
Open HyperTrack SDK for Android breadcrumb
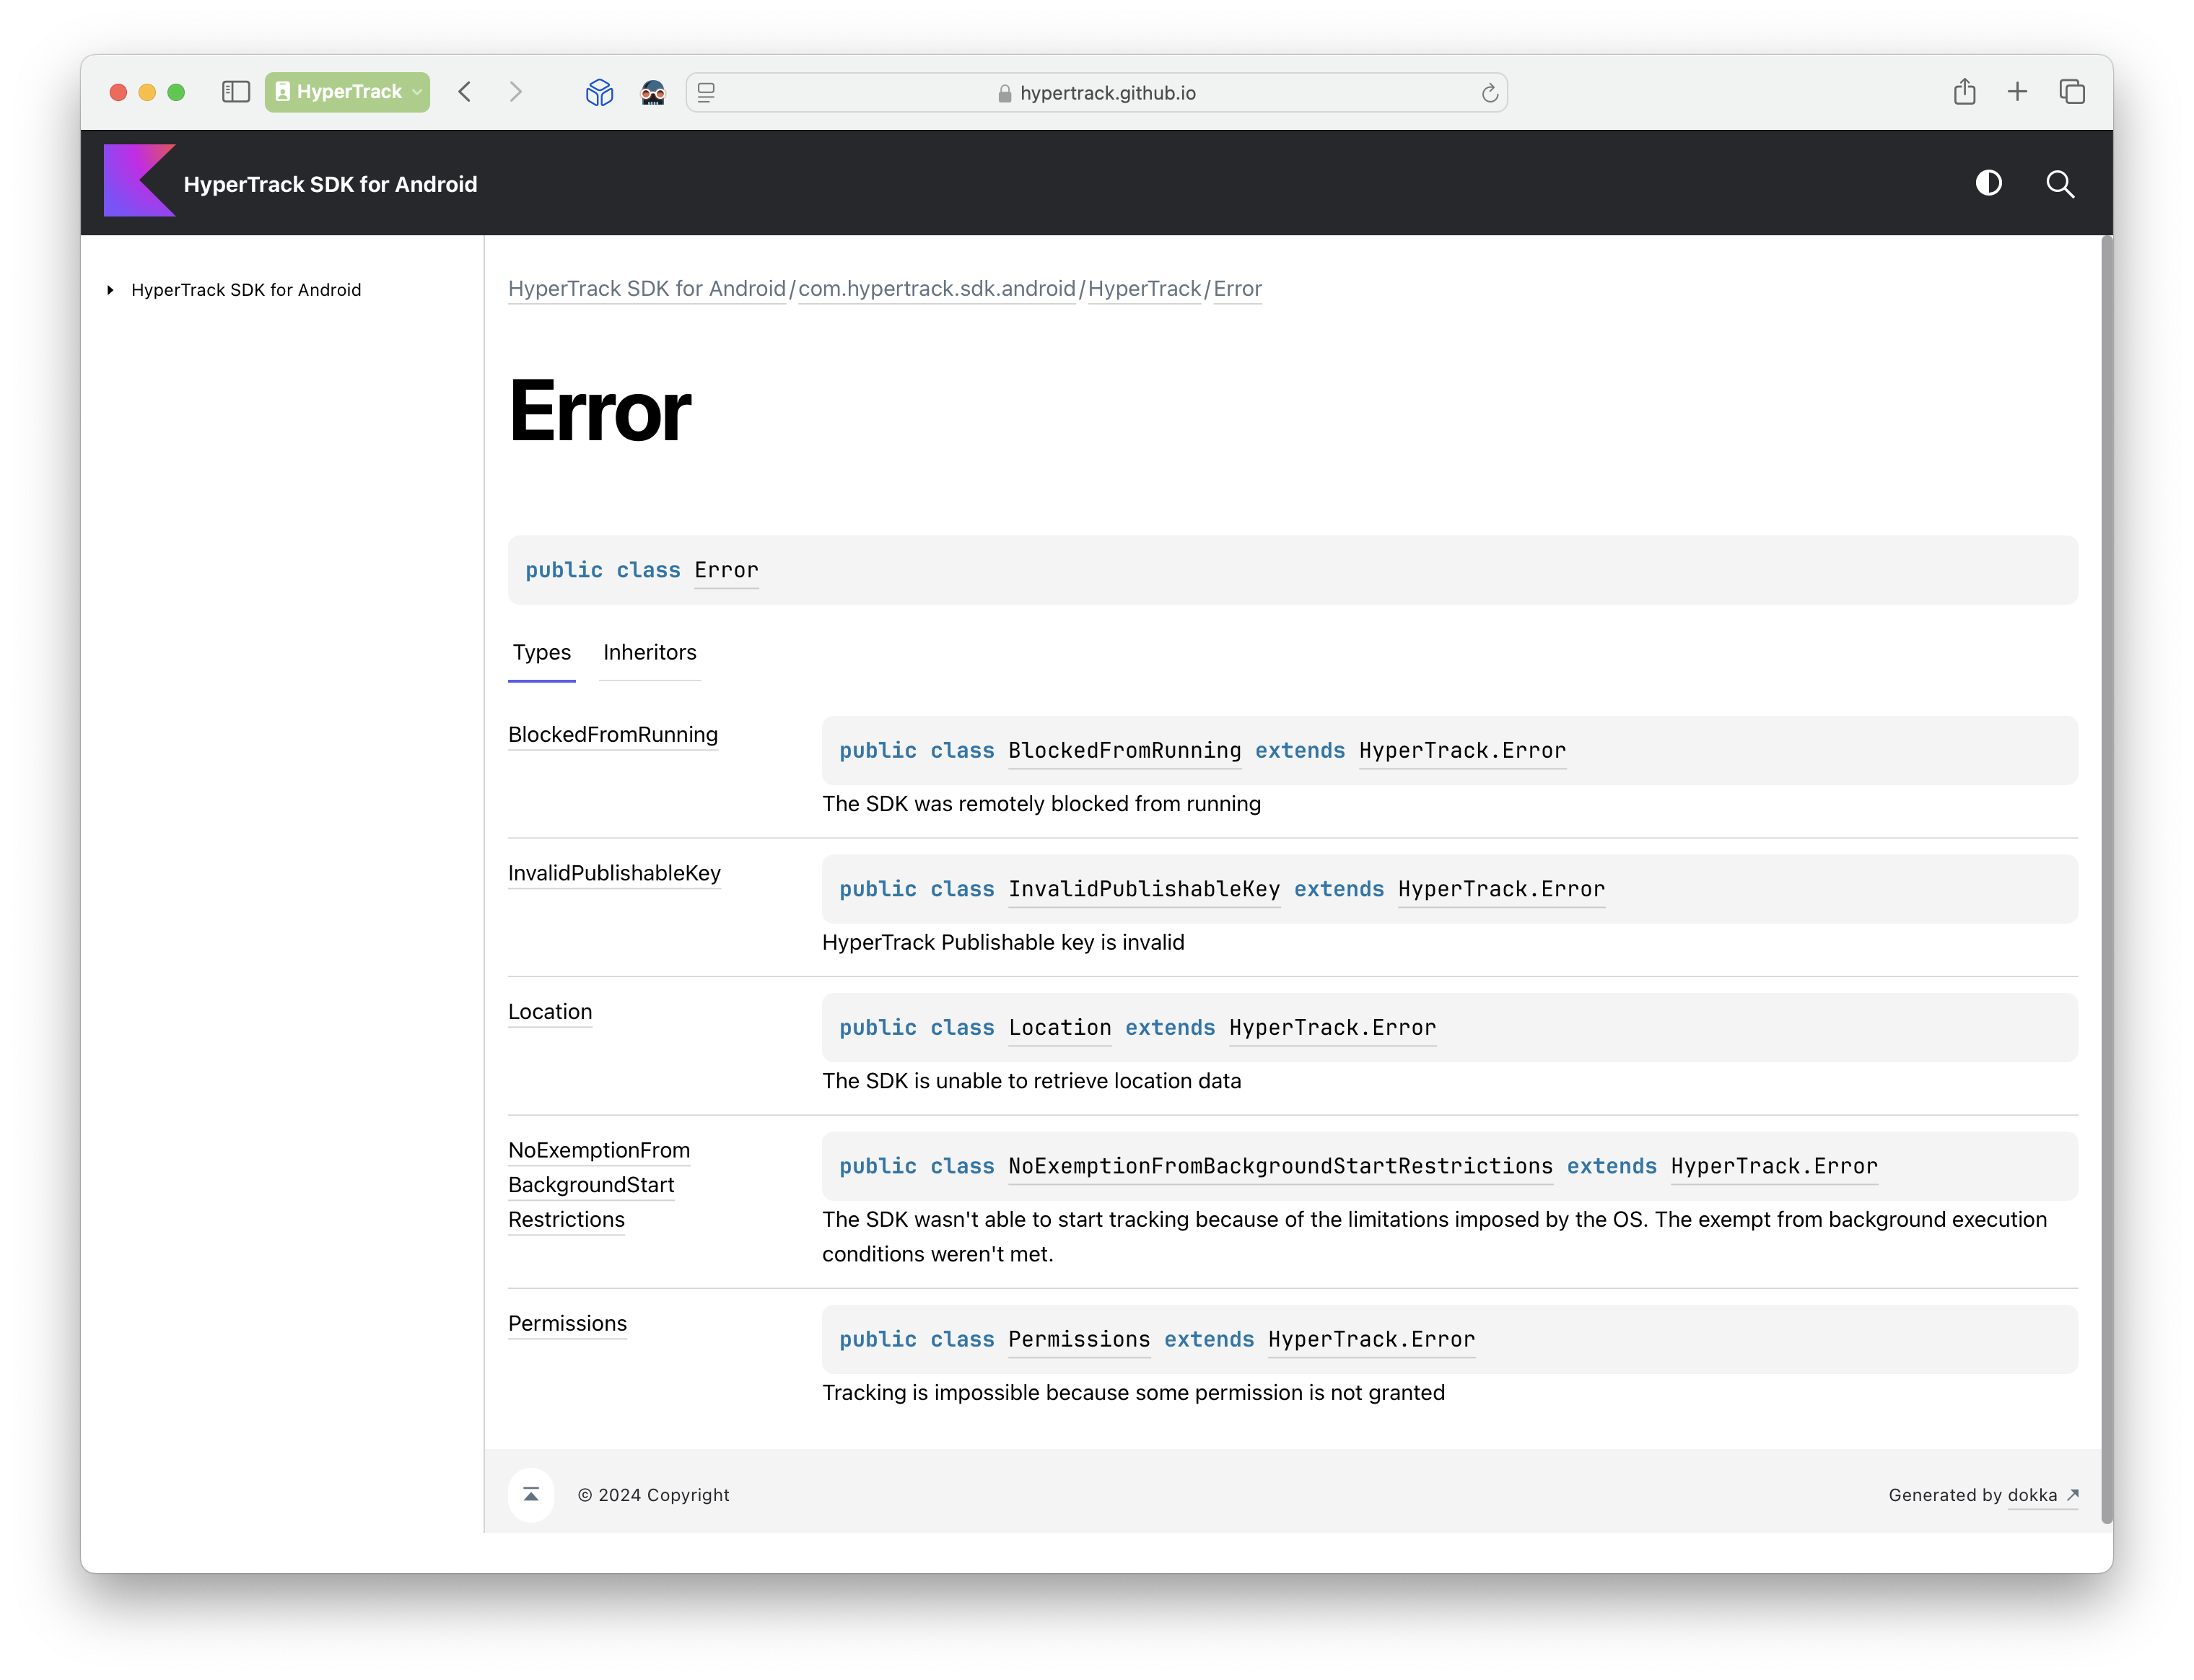647,289
